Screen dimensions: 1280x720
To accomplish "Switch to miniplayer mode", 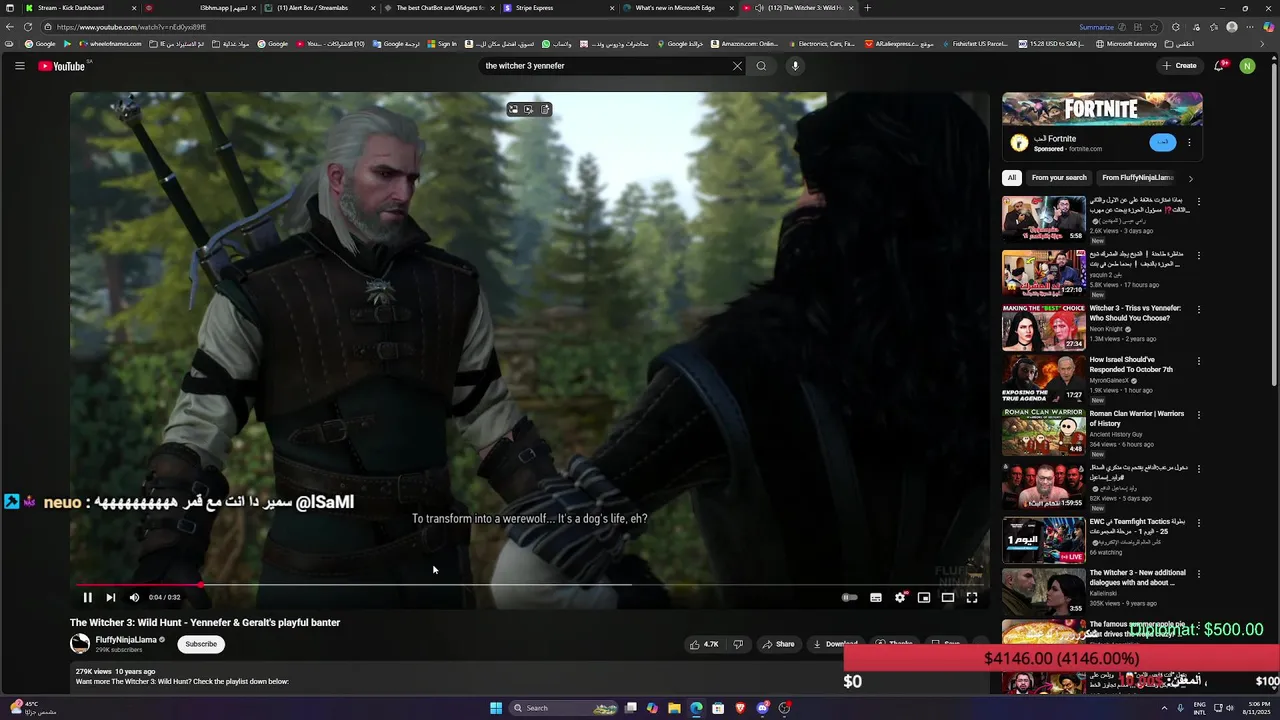I will click(x=924, y=597).
